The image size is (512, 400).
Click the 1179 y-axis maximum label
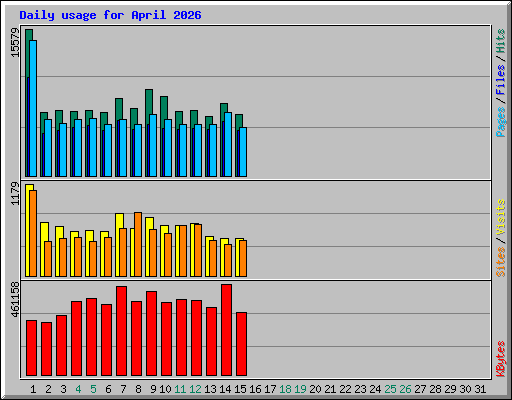pos(15,193)
